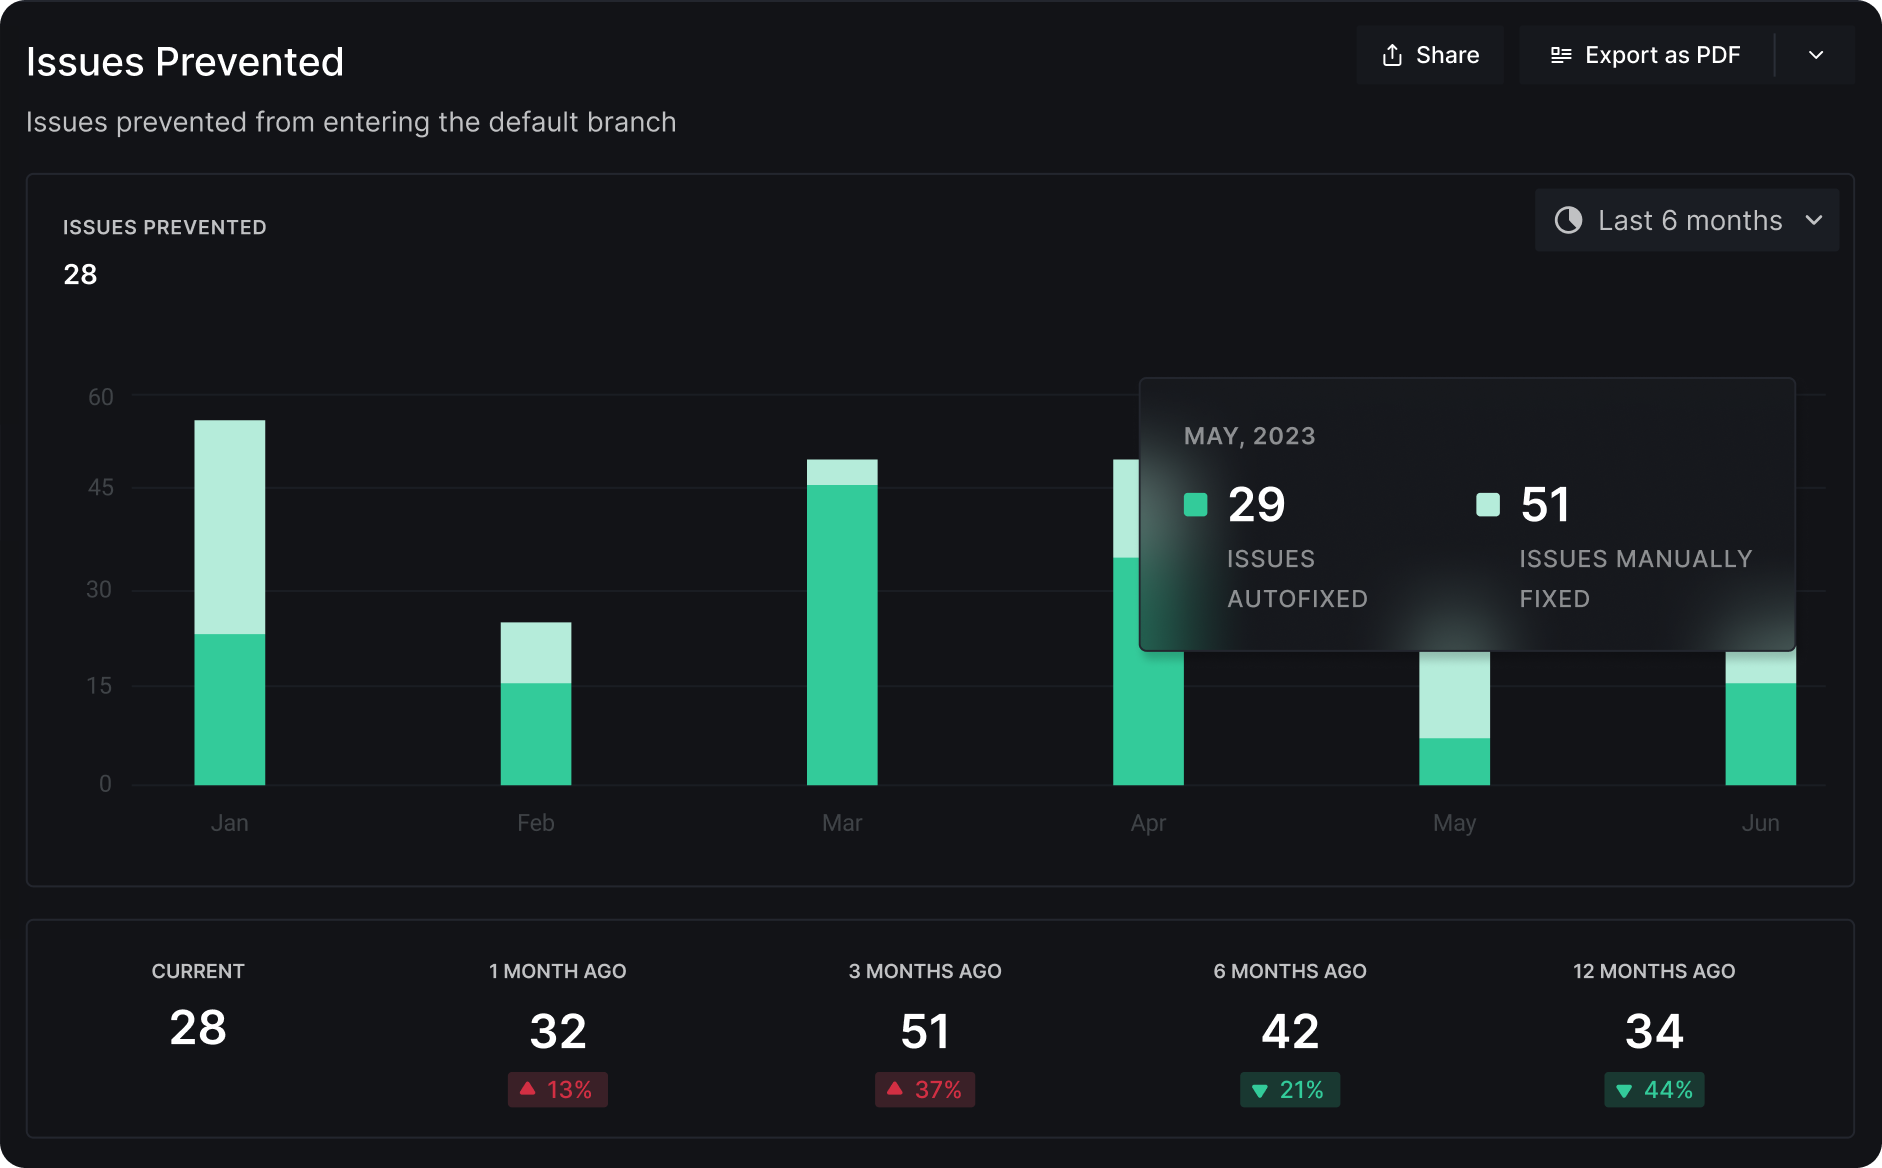1882x1168 pixels.
Task: Click the 60 y-axis tick label
Action: coord(100,397)
